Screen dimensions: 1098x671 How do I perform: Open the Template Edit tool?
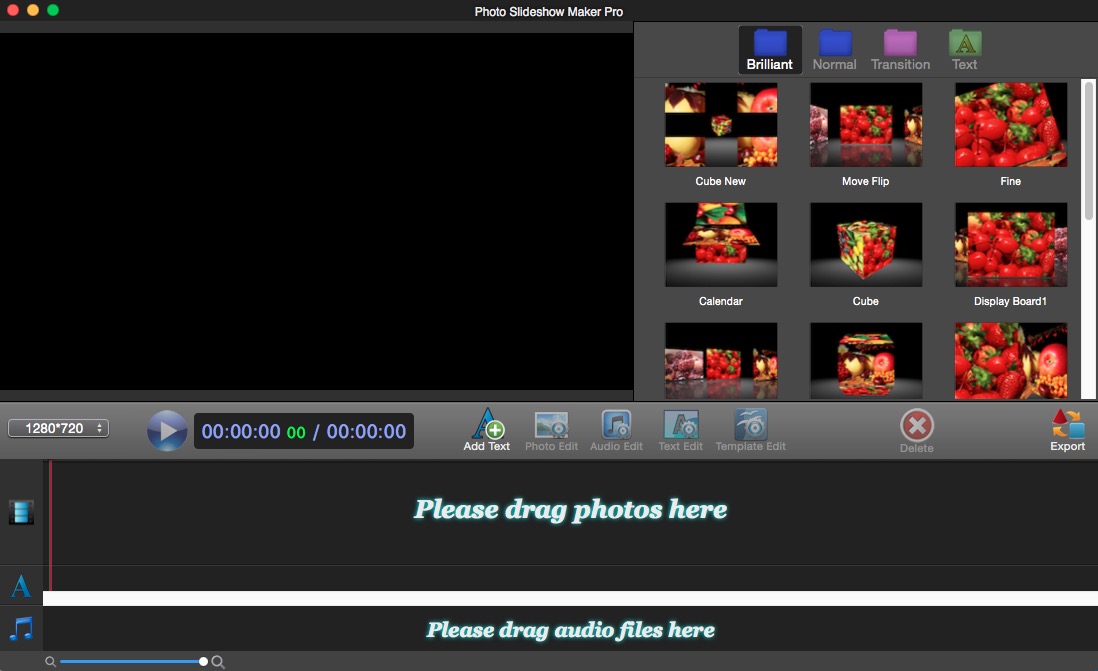pyautogui.click(x=750, y=425)
